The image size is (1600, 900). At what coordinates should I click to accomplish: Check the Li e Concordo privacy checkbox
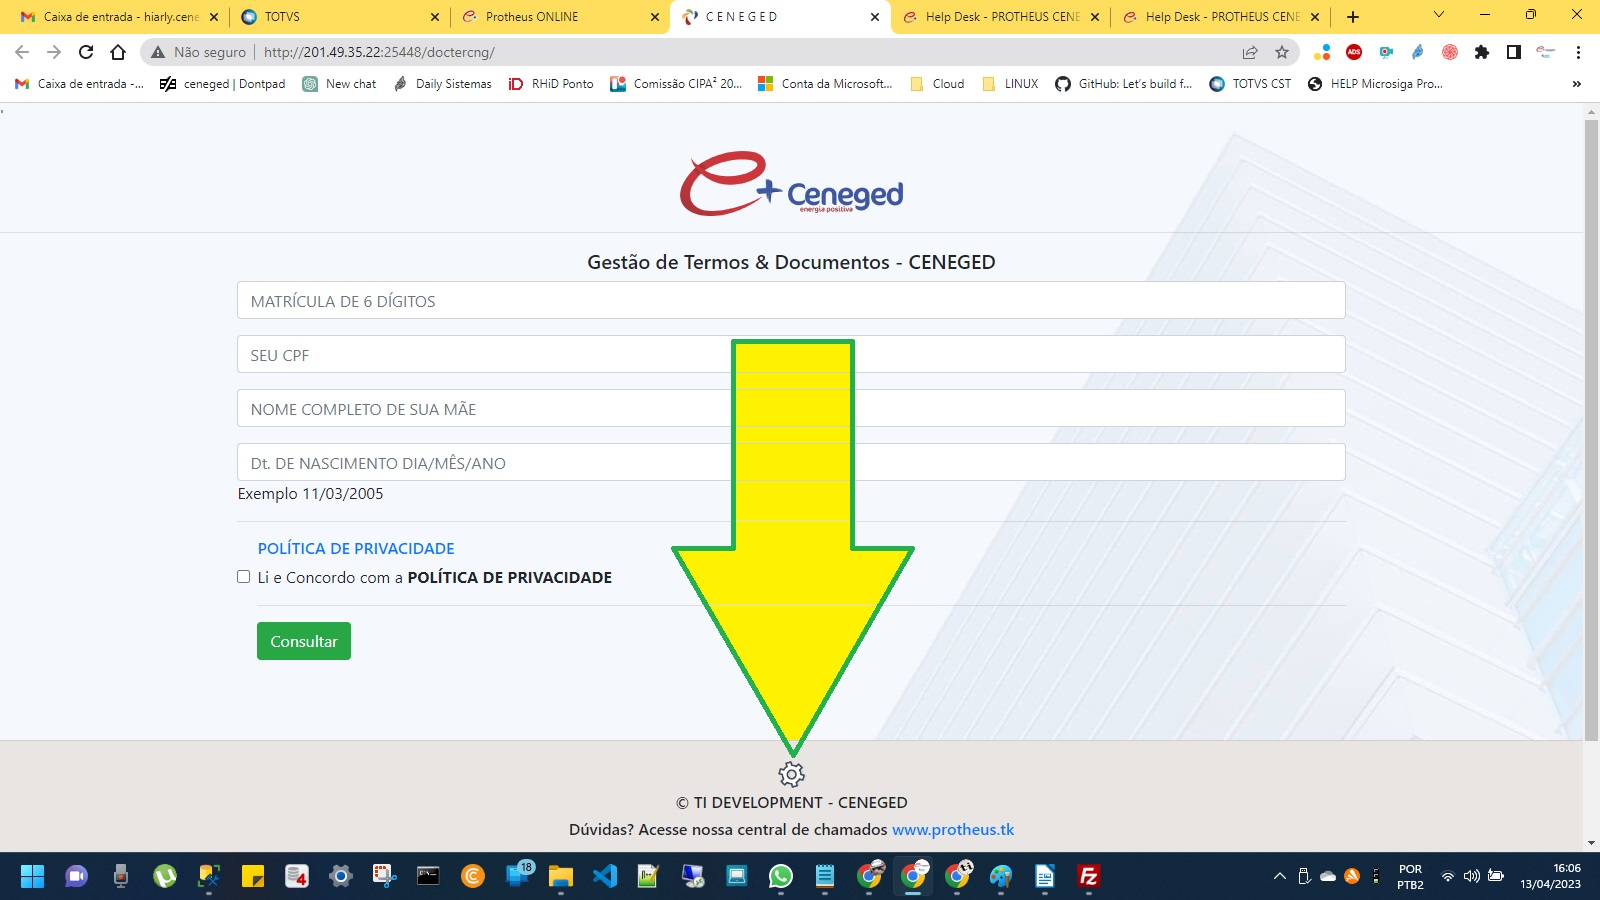click(x=243, y=577)
